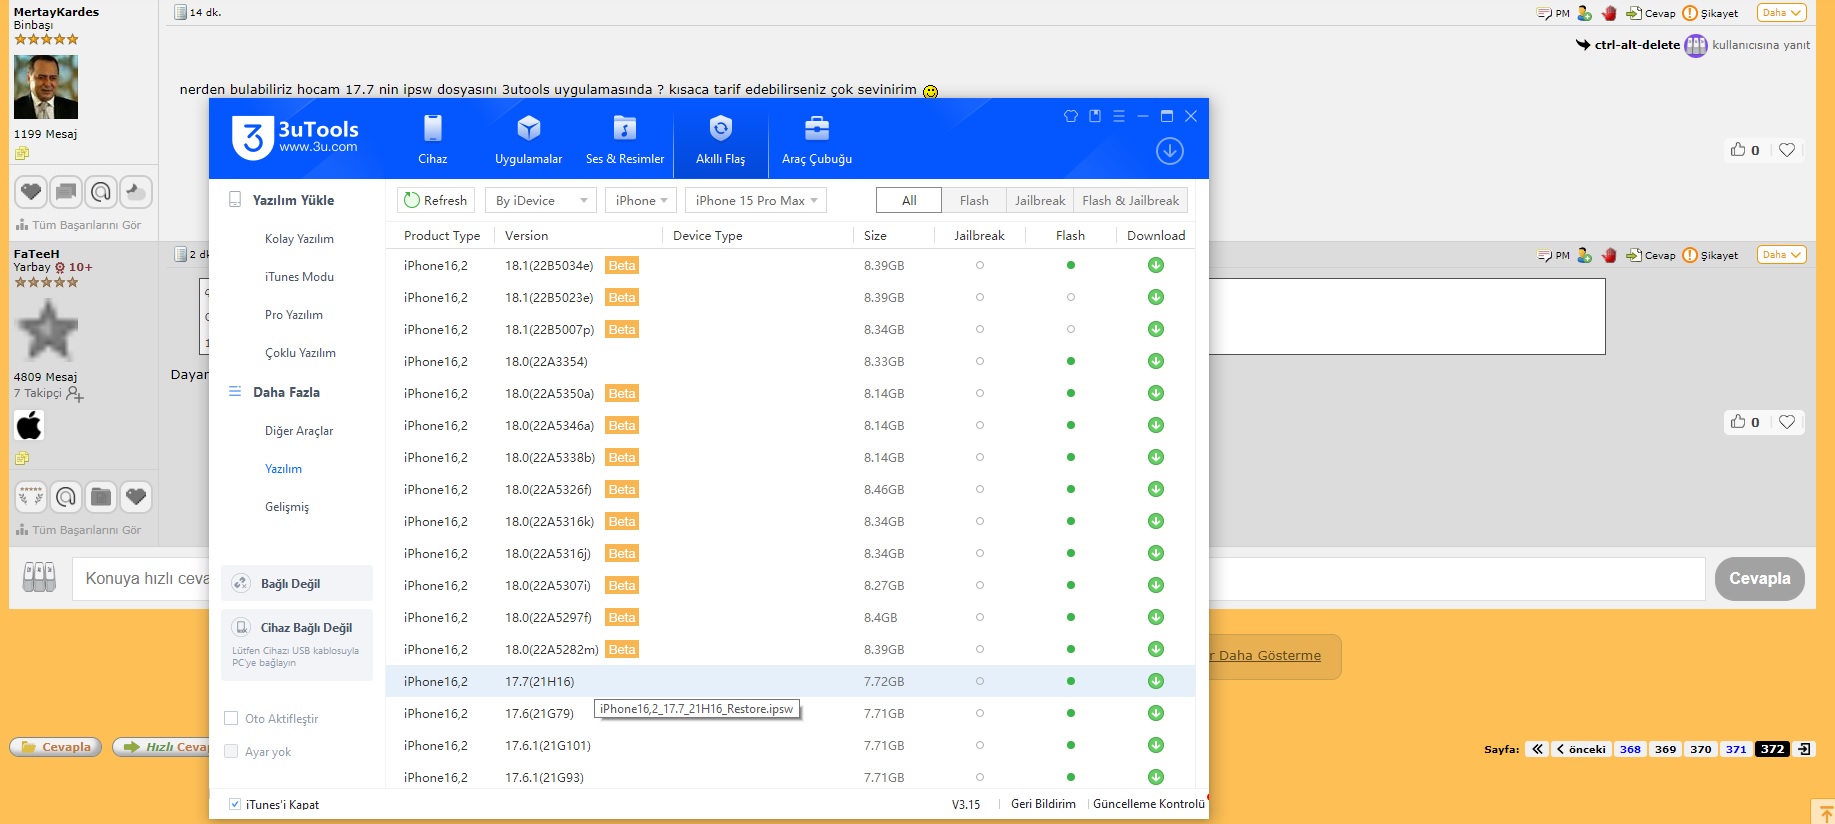Select Flash radio for 18.1(22B5023e)
This screenshot has width=1835, height=824.
pos(1071,297)
